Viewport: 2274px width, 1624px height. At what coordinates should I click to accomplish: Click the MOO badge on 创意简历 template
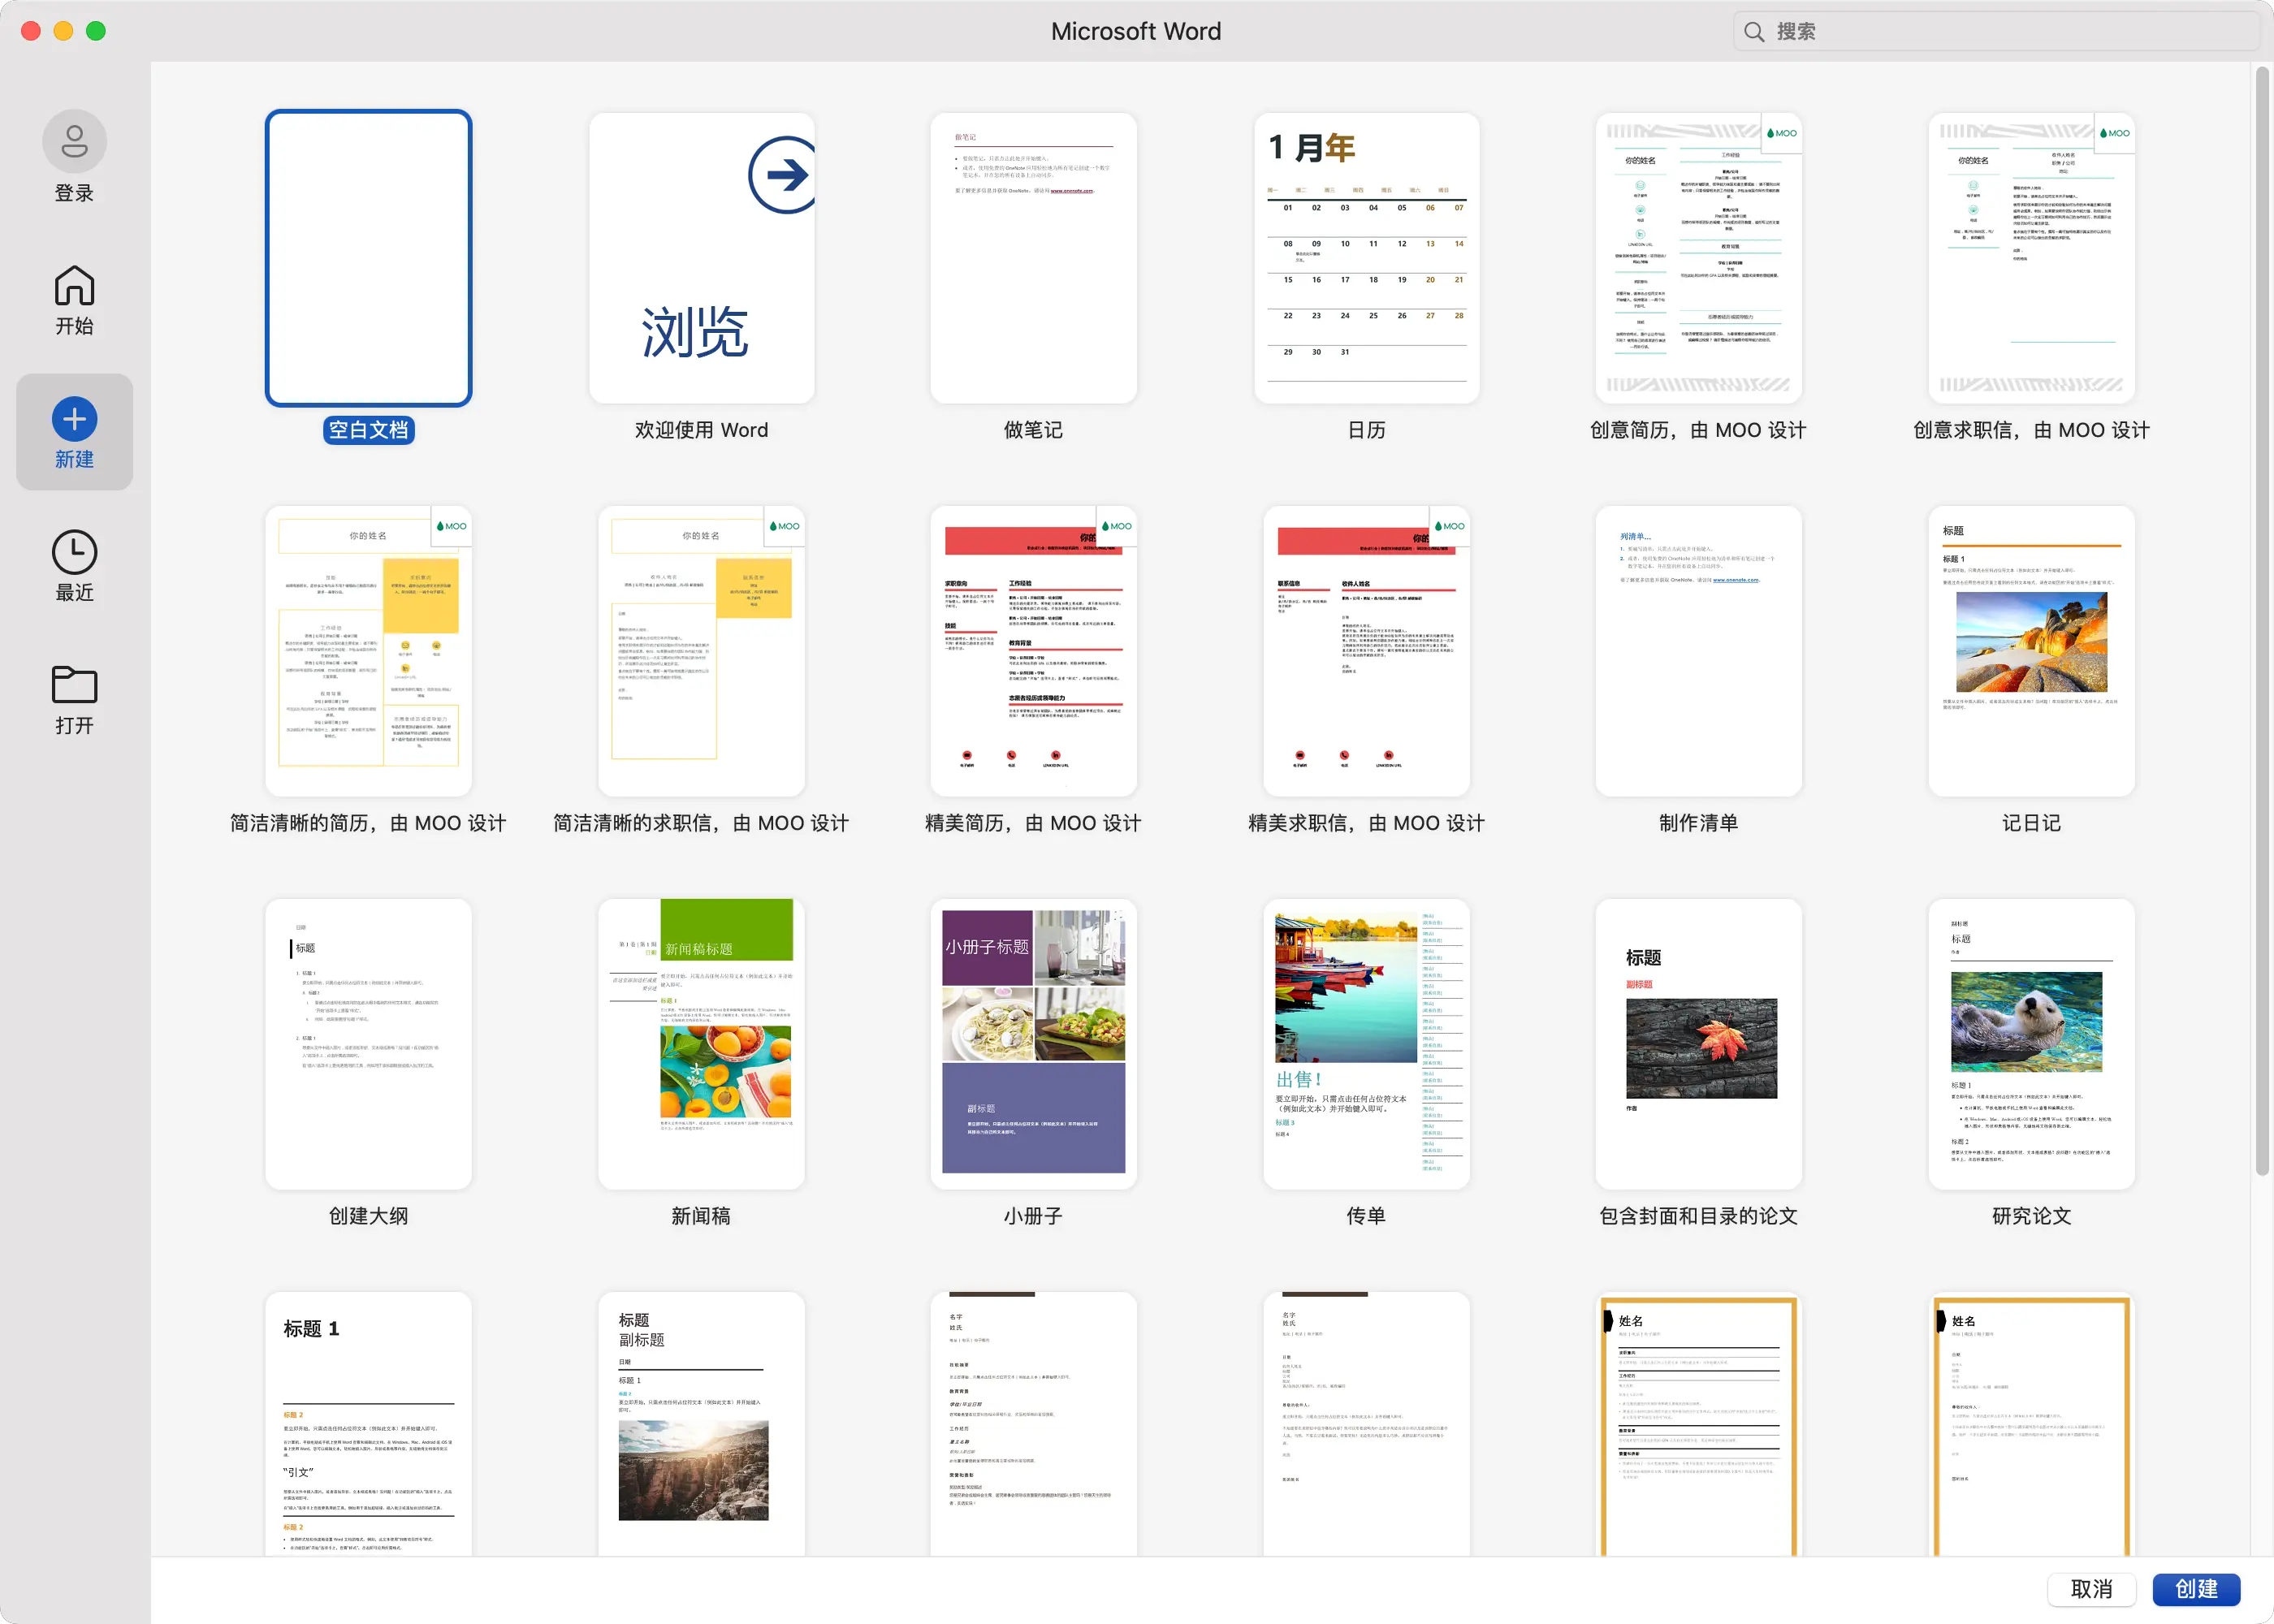point(1781,133)
